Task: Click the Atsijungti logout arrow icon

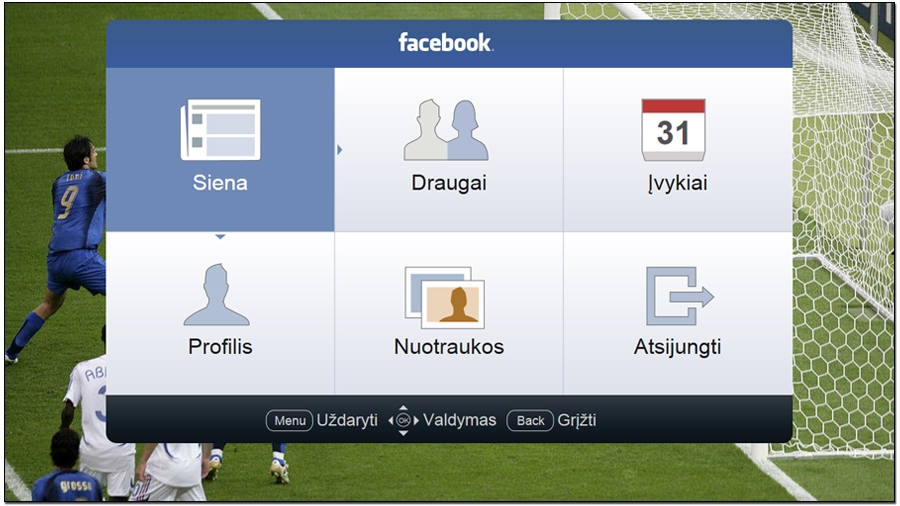Action: click(679, 295)
